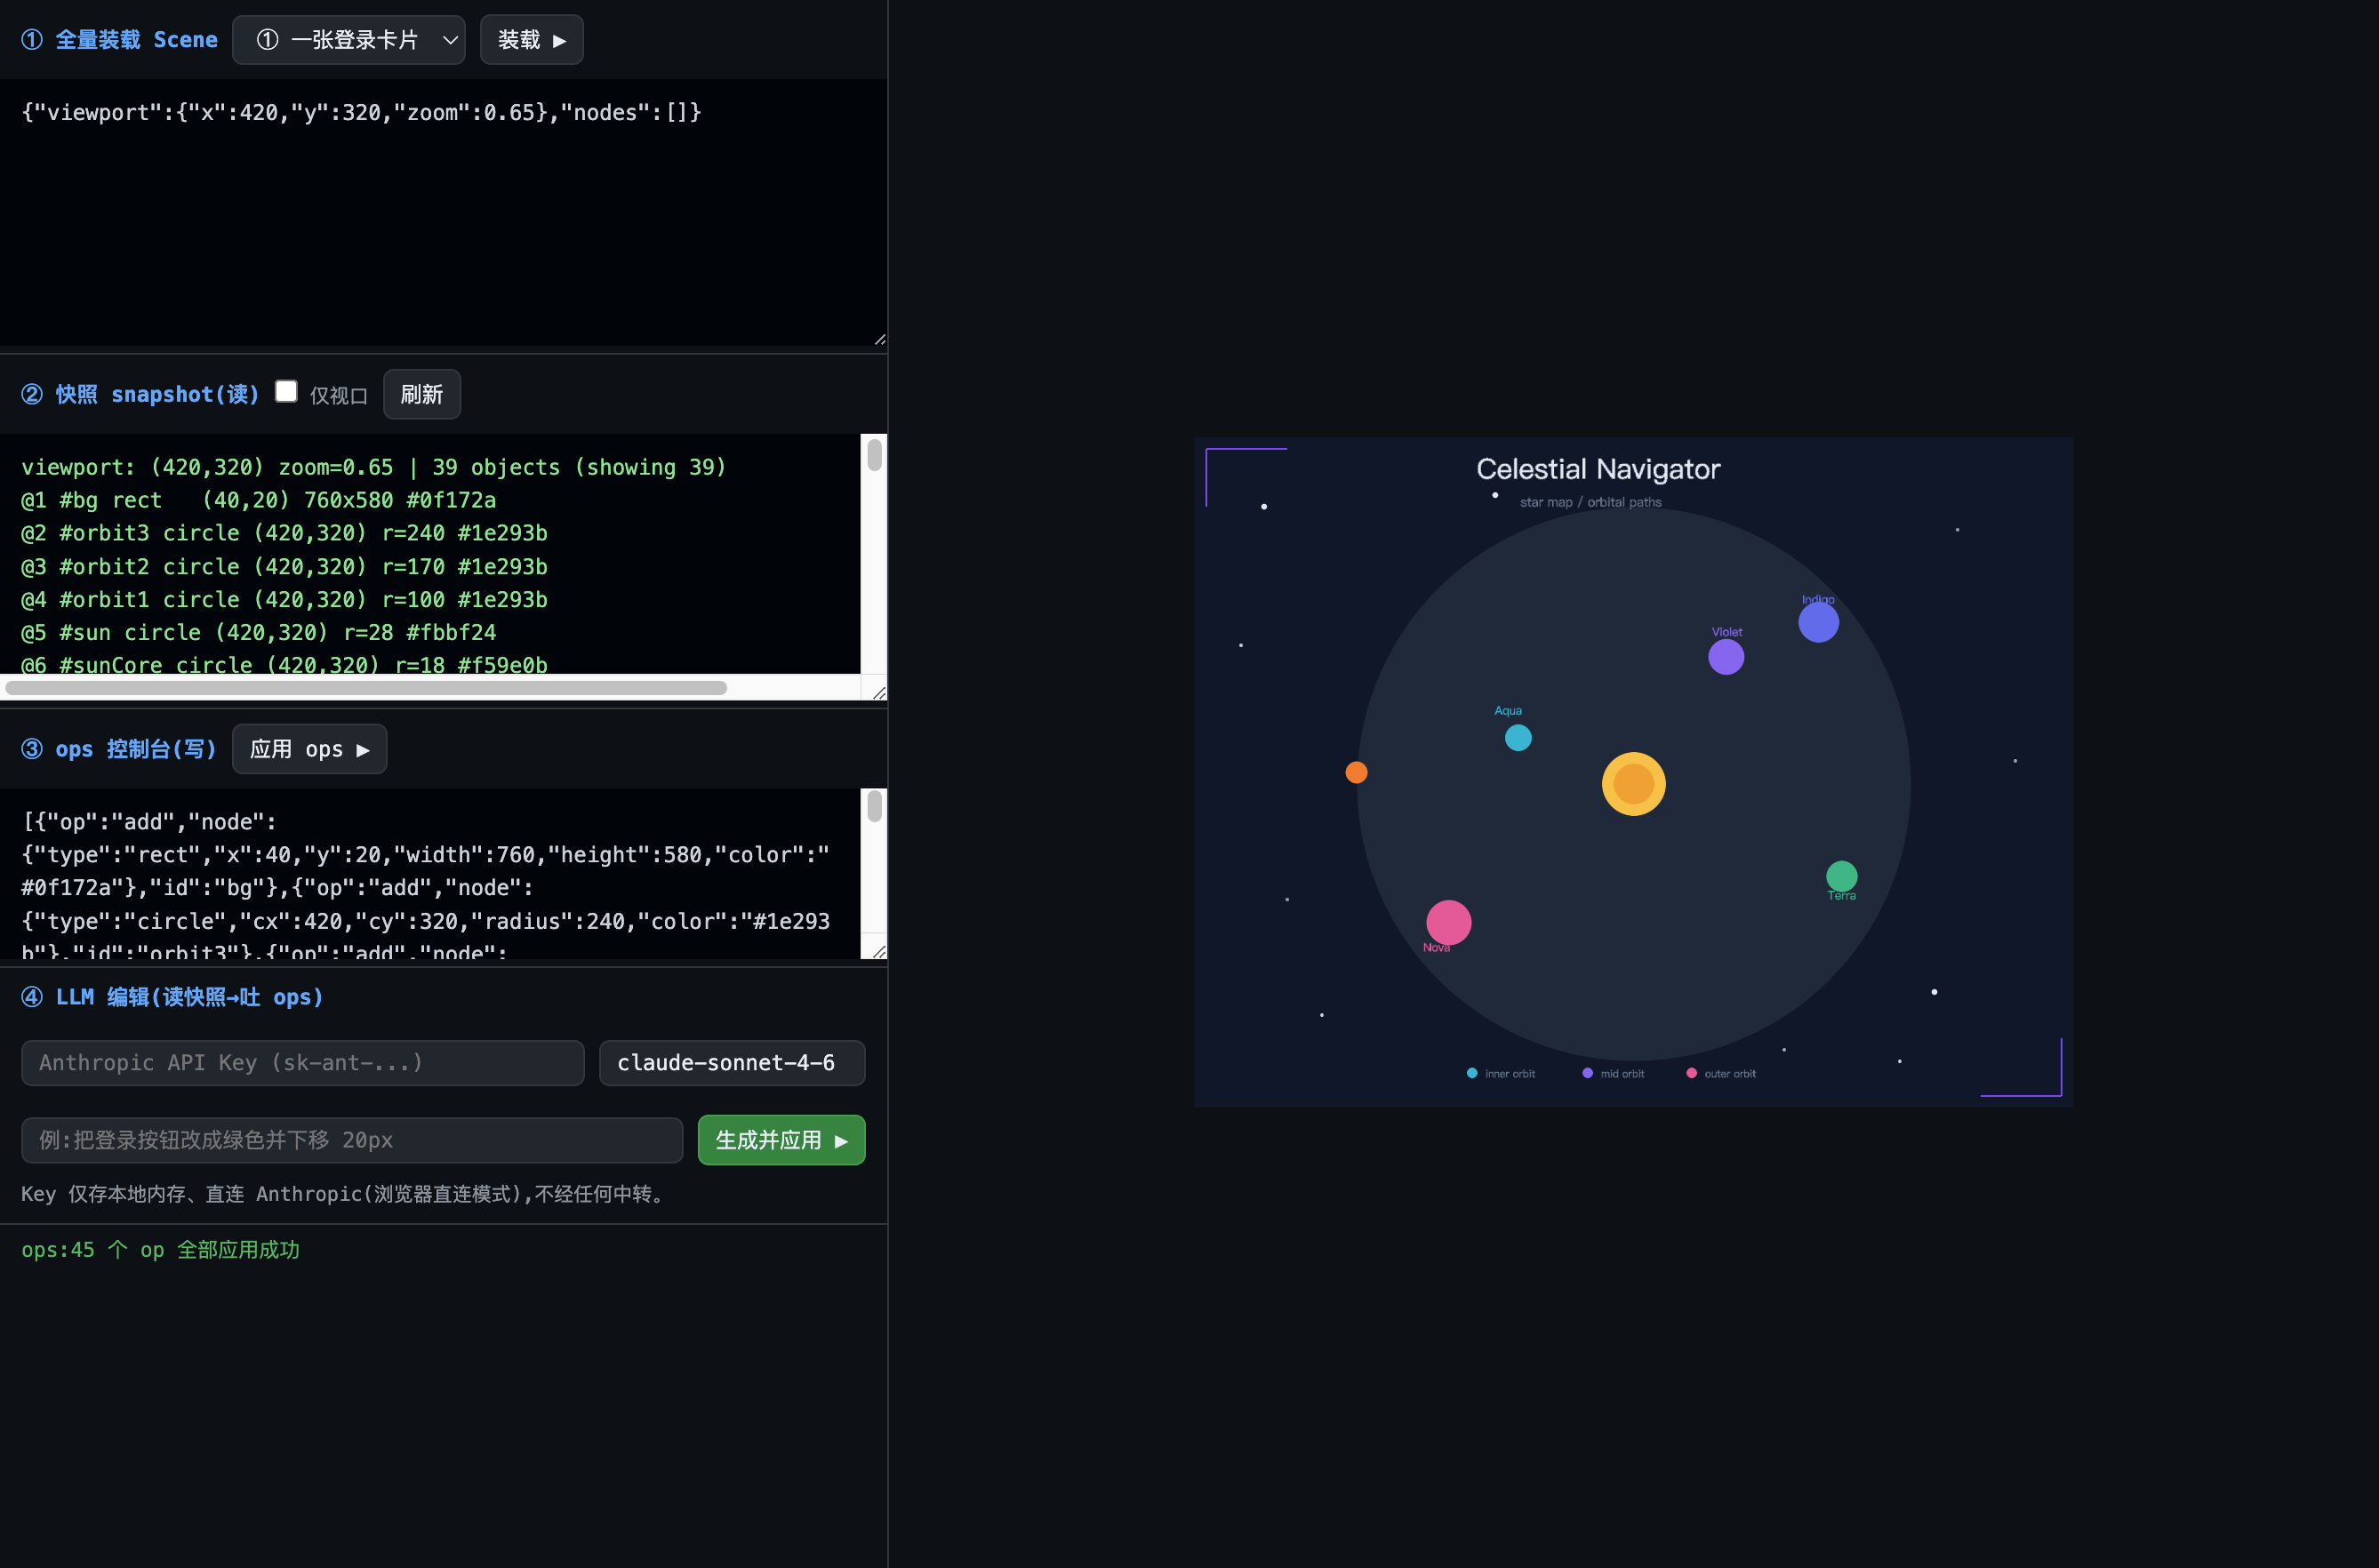Viewport: 2379px width, 1568px height.
Task: Click the '③ ops 控制台(写)' section heading
Action: click(119, 749)
